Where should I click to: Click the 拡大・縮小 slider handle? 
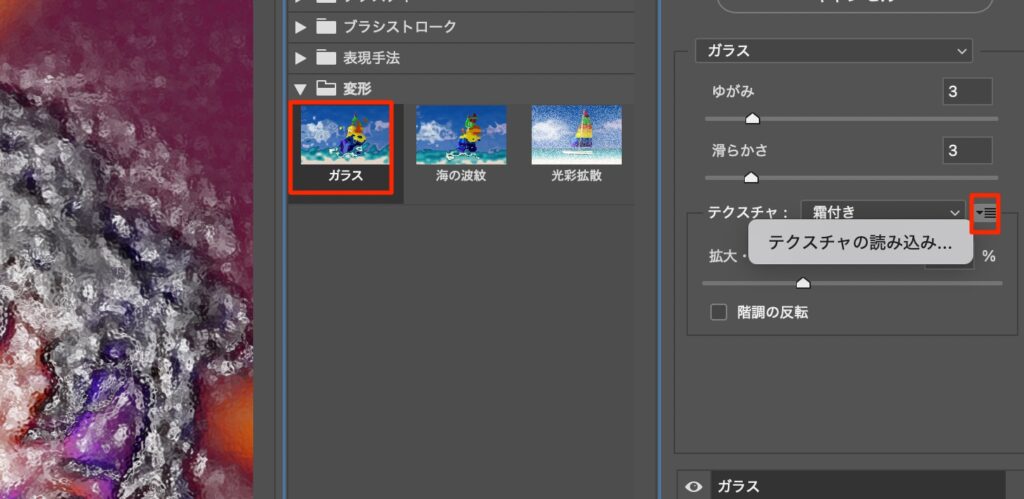click(802, 283)
